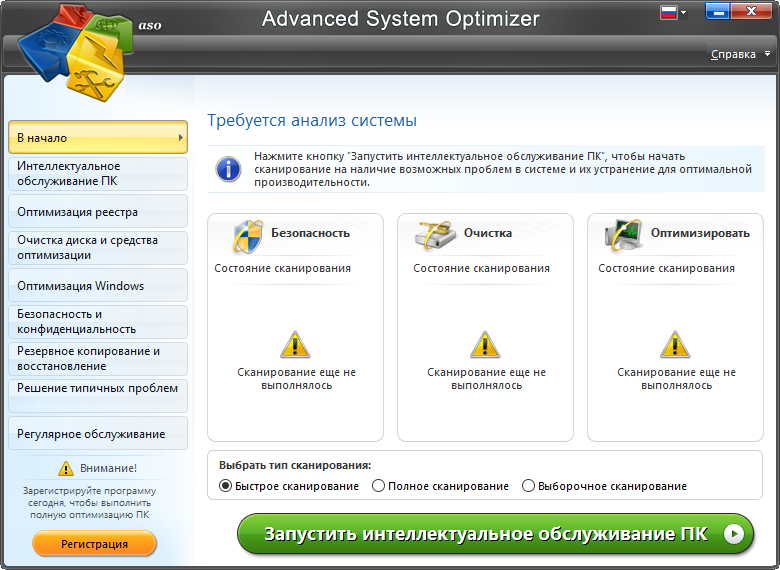Click the warning triangle in Оптимизировать panel
780x570 pixels.
pos(675,345)
